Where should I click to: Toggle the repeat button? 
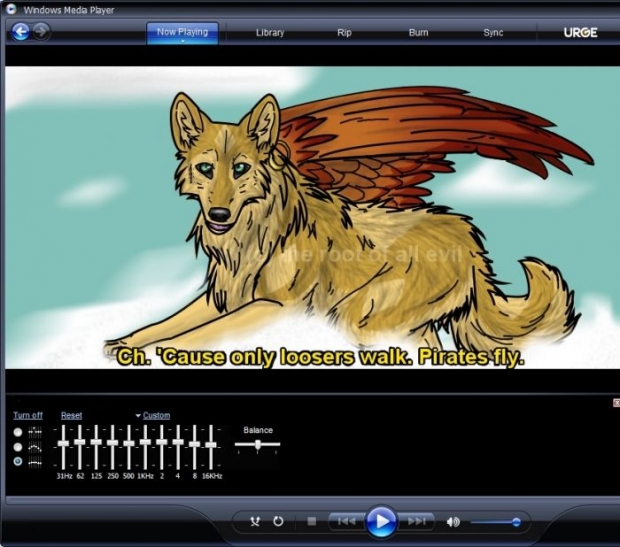277,521
